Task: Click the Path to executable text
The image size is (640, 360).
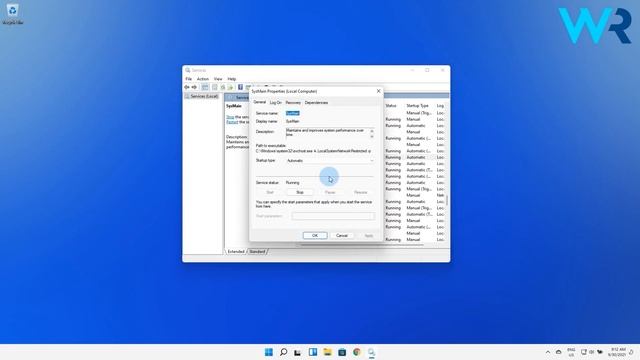Action: 313,151
